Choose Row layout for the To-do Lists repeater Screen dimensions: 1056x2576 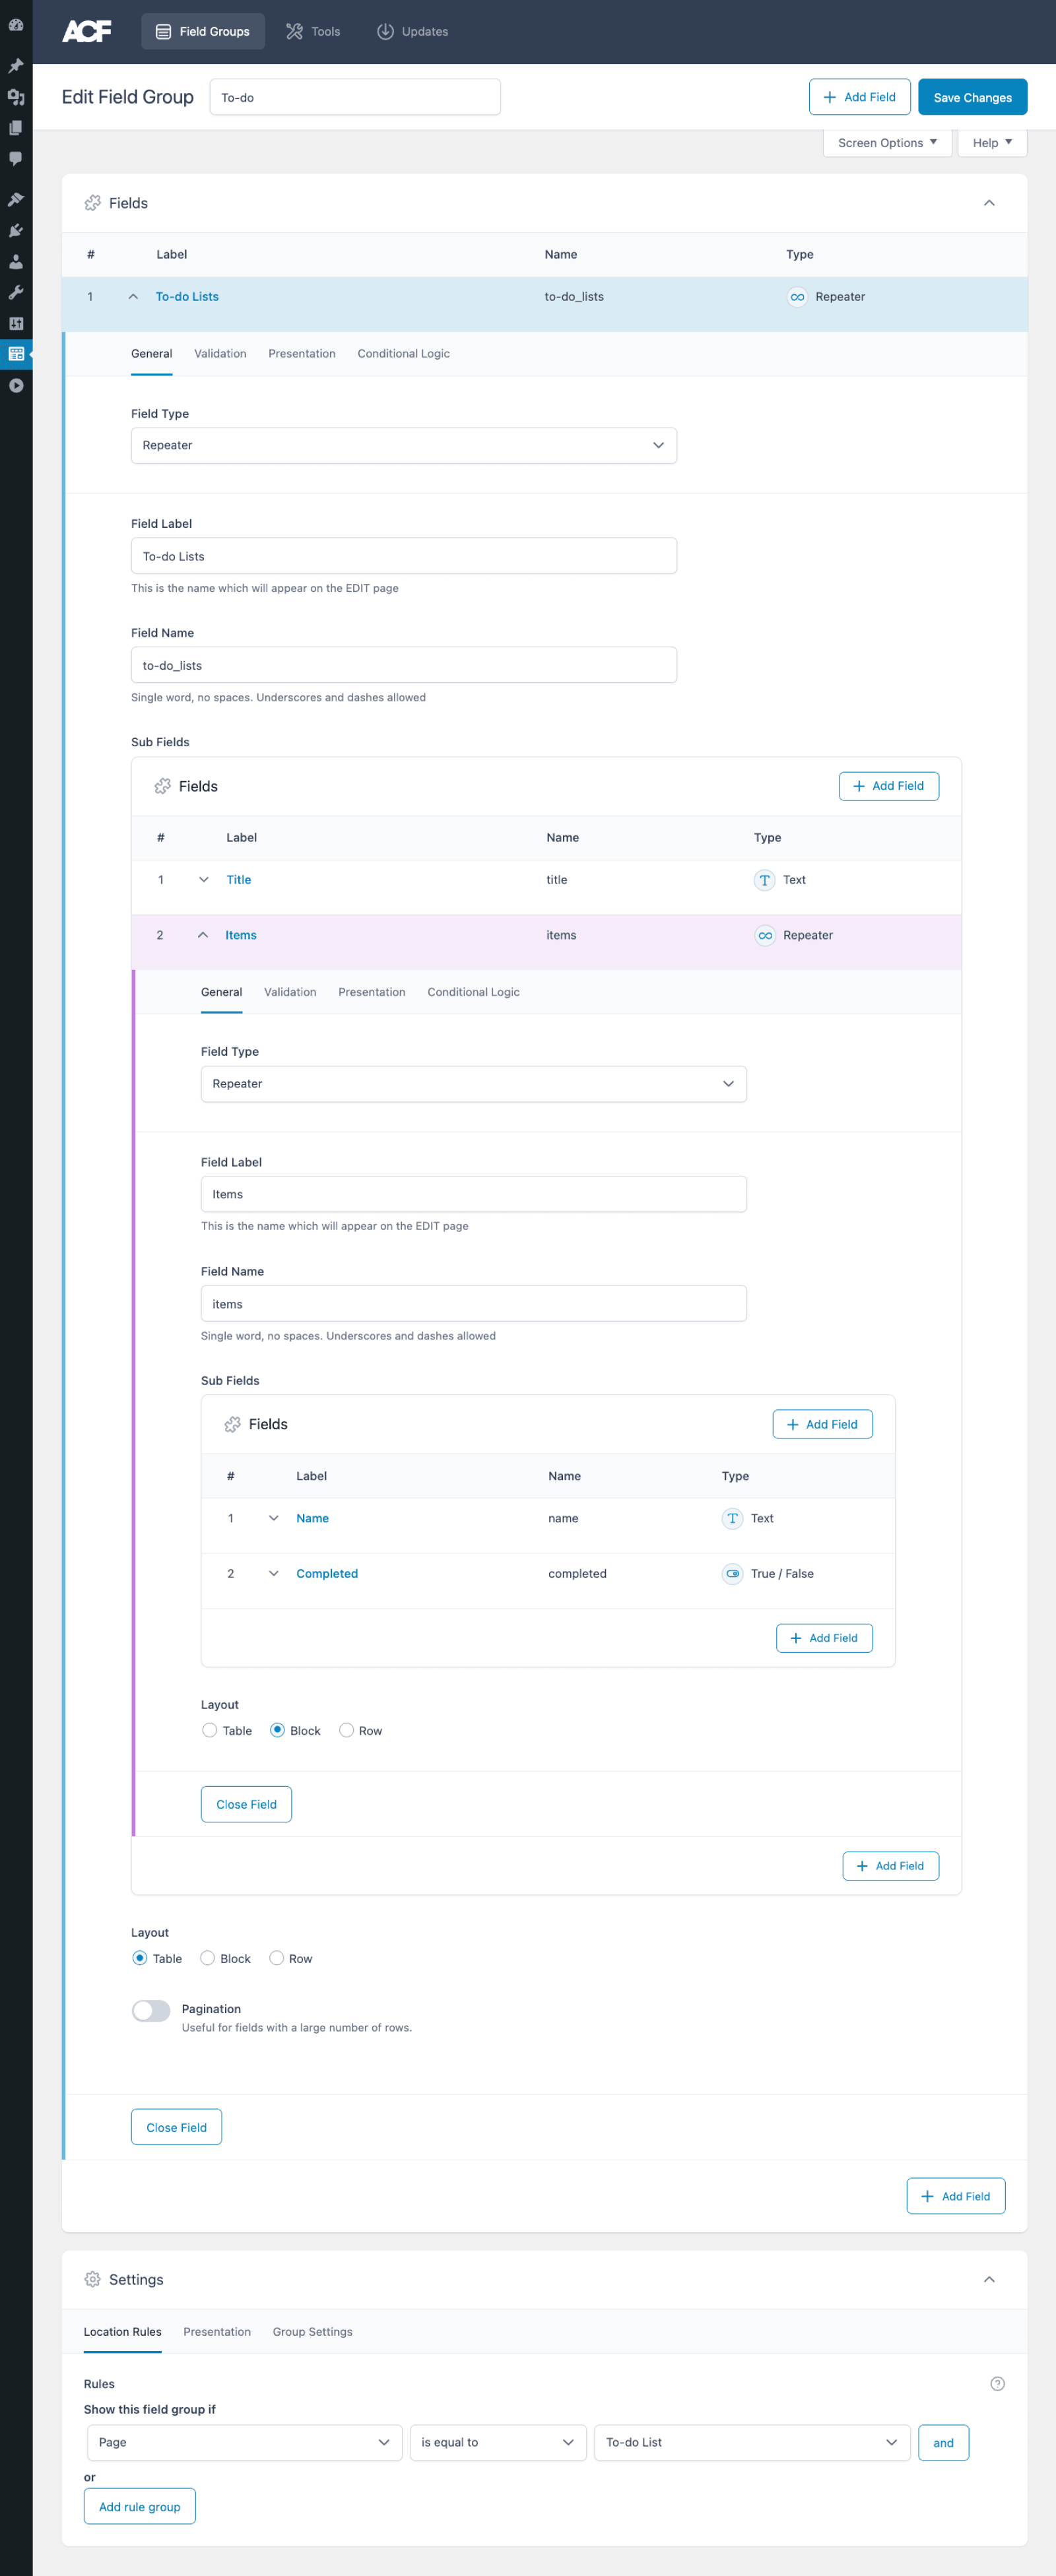[x=276, y=1958]
